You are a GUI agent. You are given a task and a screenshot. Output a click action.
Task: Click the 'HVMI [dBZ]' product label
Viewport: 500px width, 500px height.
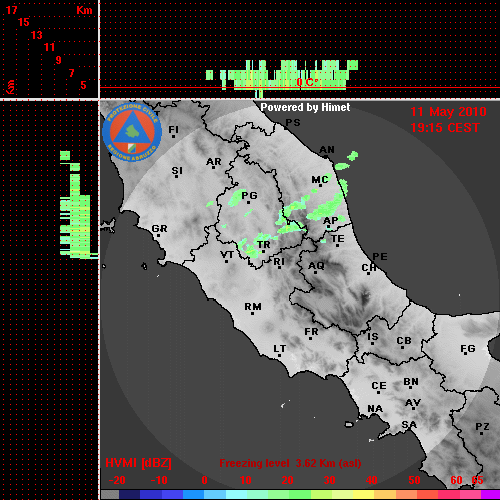tap(138, 463)
